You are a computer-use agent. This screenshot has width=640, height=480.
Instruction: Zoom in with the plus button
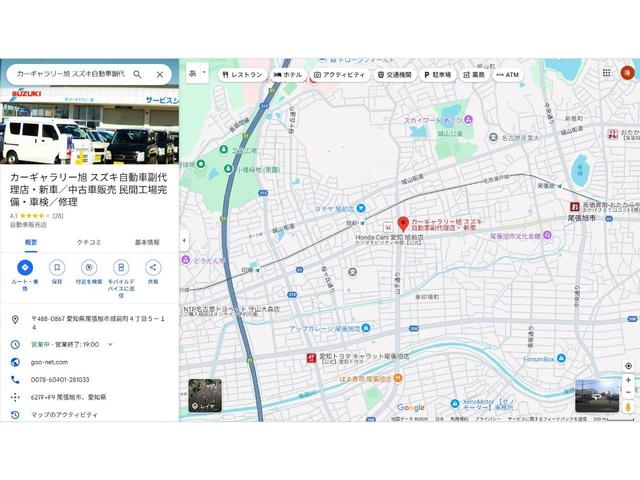tap(628, 380)
